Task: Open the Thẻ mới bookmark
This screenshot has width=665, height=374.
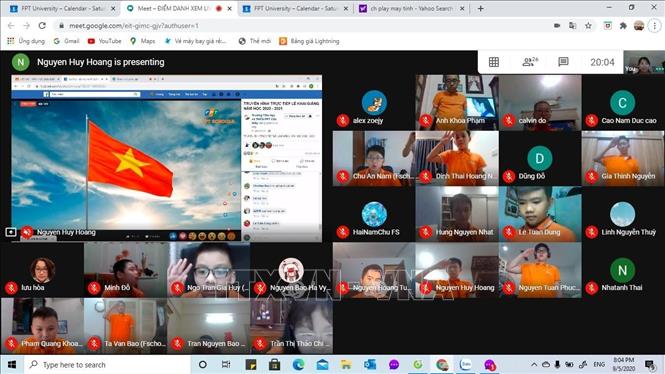Action: click(x=254, y=41)
